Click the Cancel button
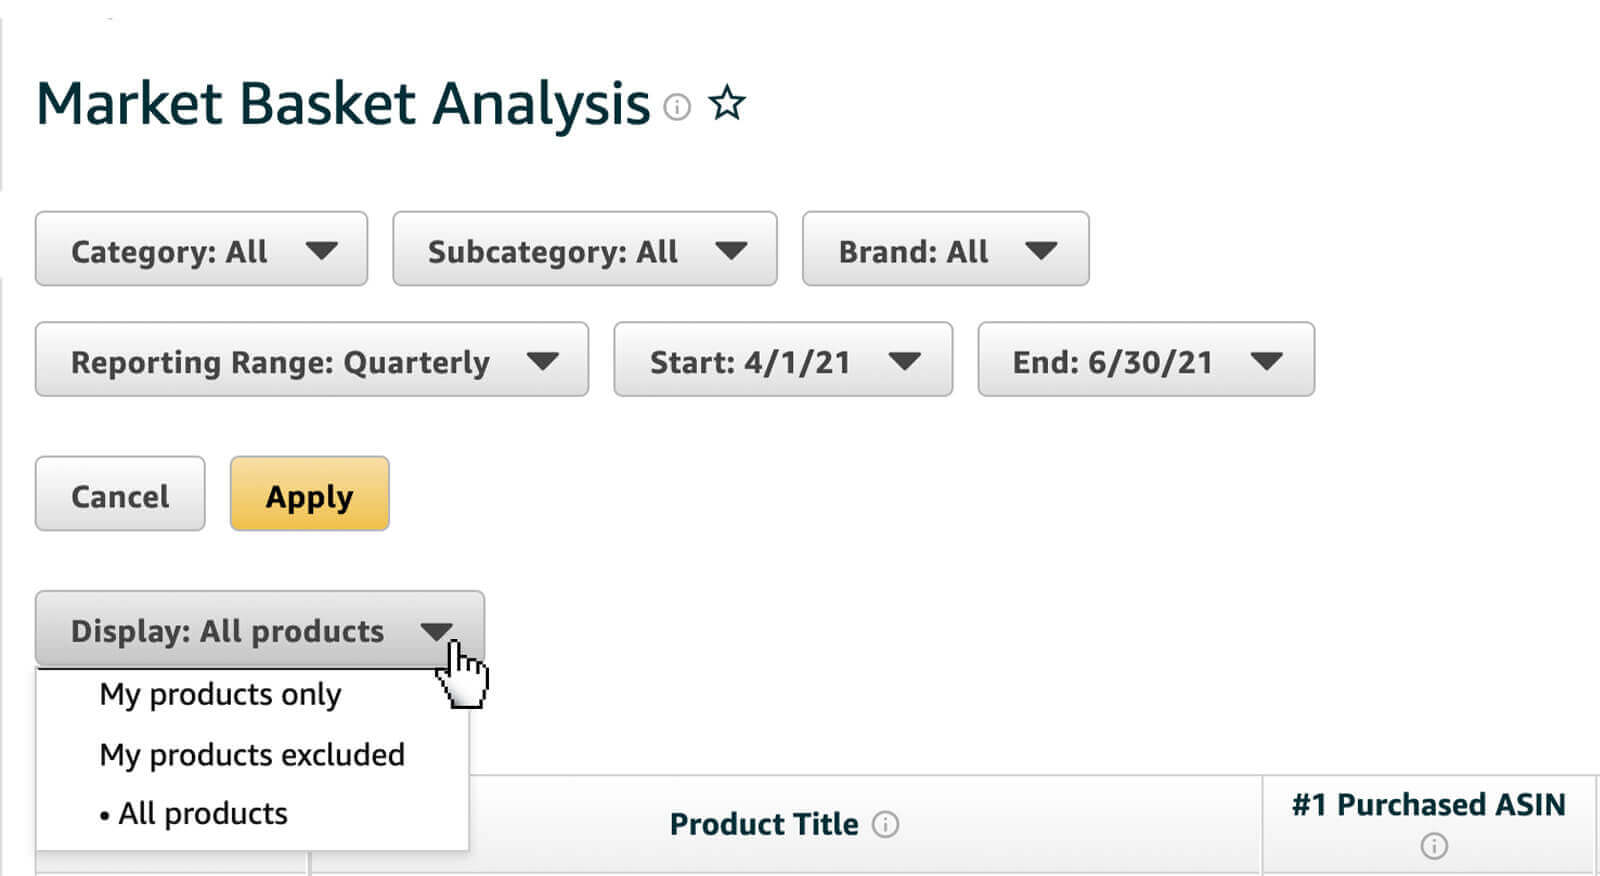1600x876 pixels. [x=119, y=493]
